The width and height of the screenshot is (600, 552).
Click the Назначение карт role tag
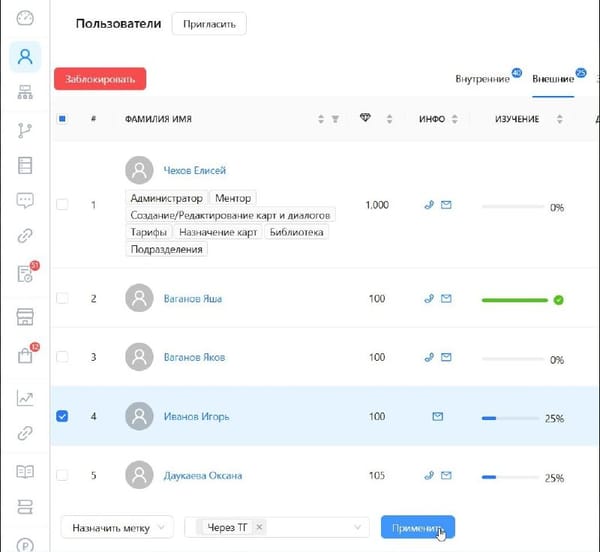tap(218, 232)
